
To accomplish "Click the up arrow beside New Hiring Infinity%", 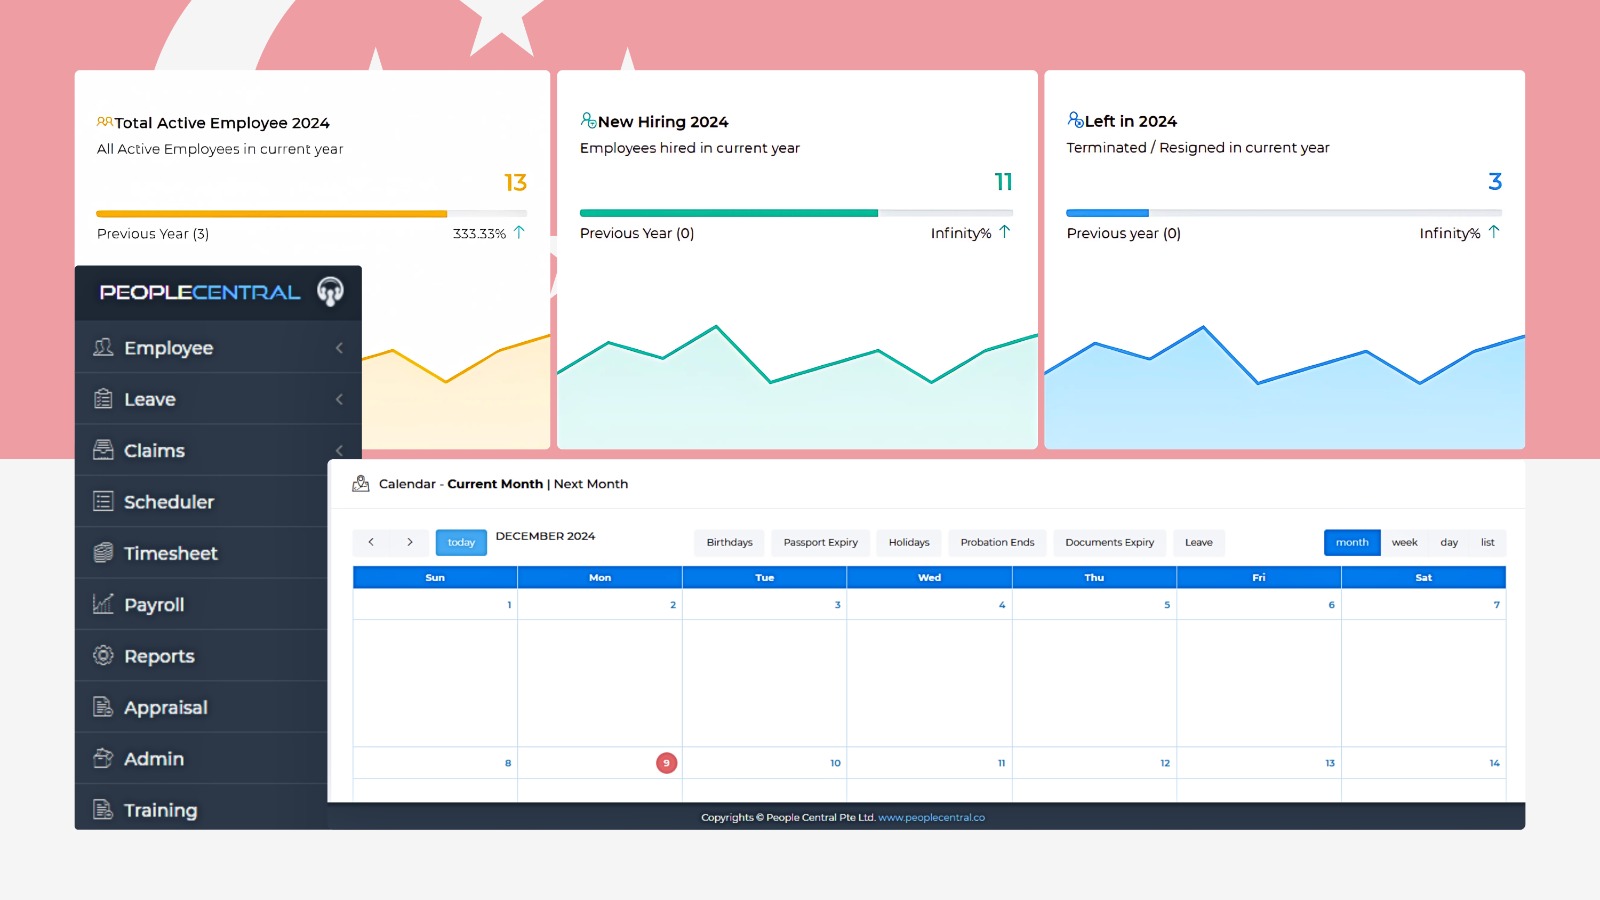I will coord(1005,232).
